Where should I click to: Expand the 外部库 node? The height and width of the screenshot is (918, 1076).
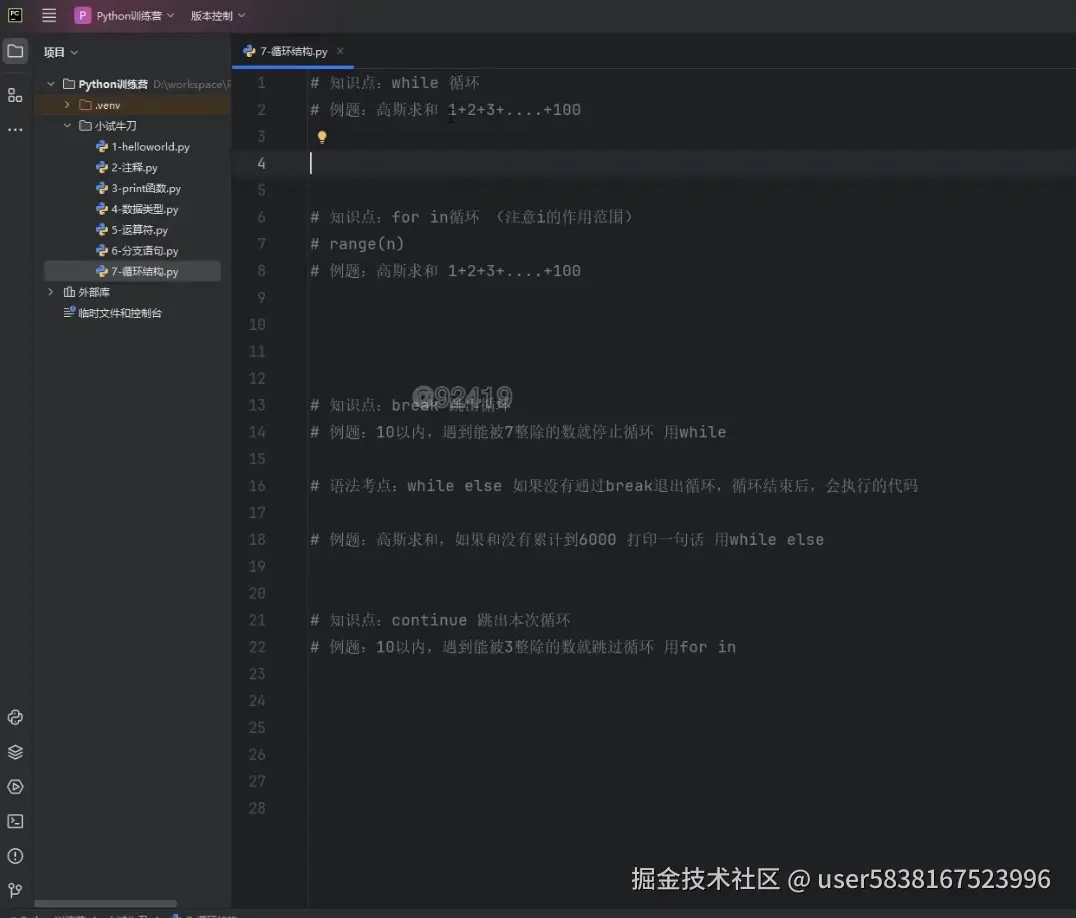50,292
